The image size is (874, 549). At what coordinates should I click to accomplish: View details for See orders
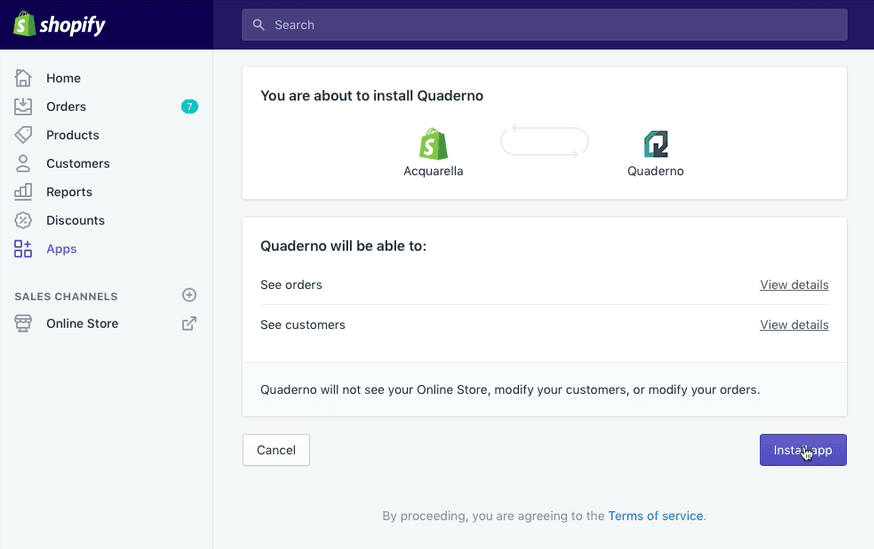pos(794,285)
